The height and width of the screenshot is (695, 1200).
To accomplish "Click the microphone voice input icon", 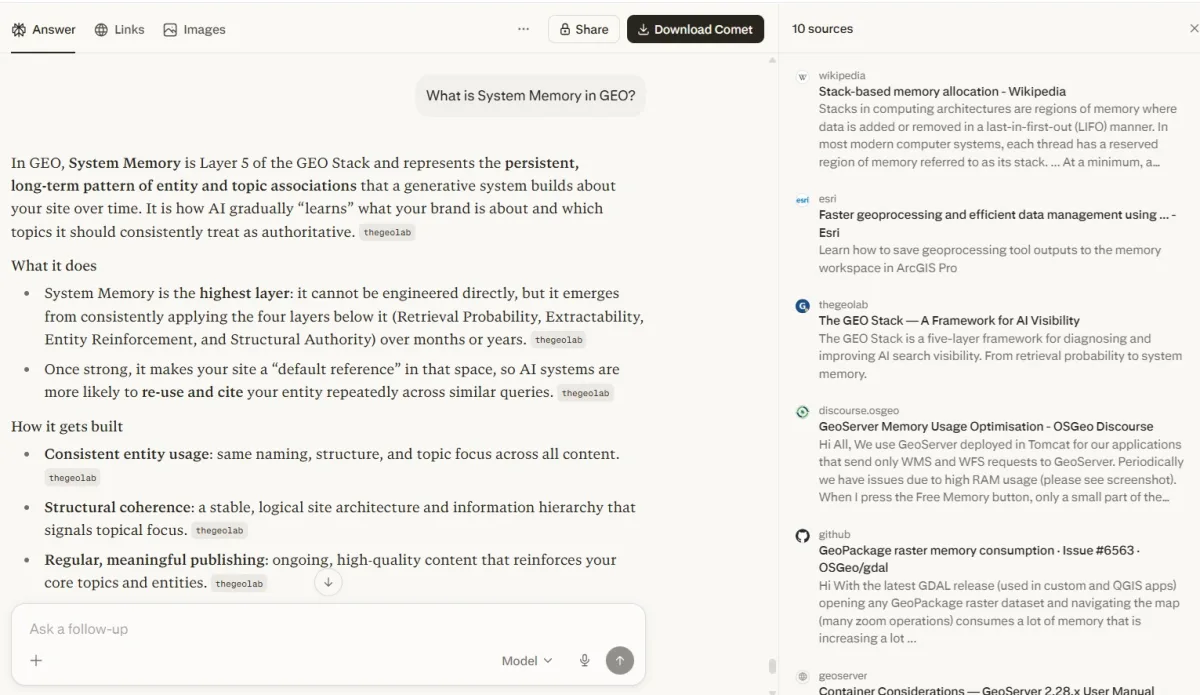I will [585, 661].
